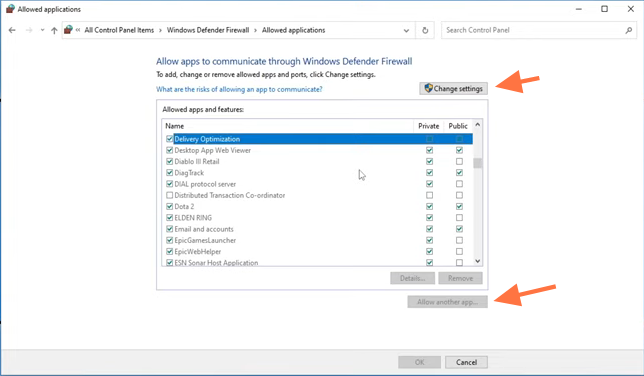
Task: Expand the address bar history dropdown
Action: pos(406,30)
